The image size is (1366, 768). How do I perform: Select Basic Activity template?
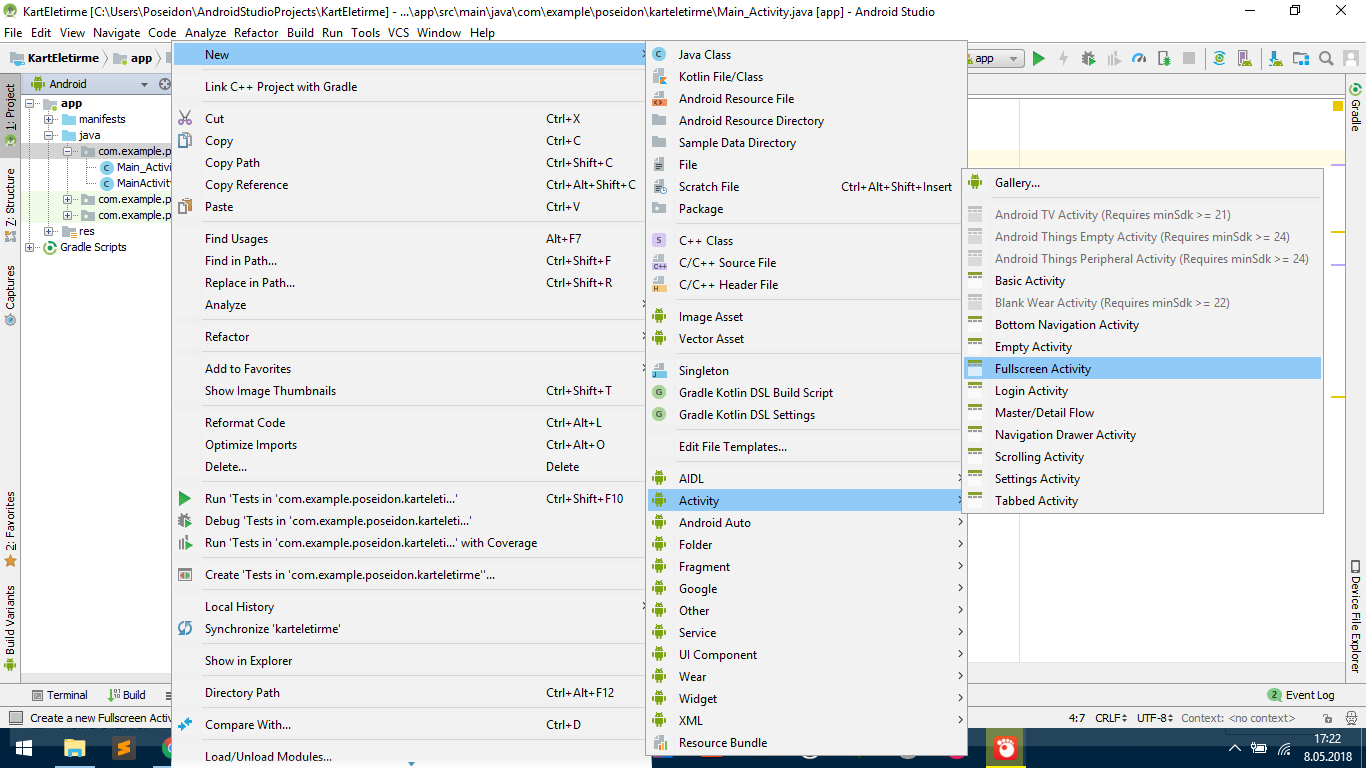1142,281
